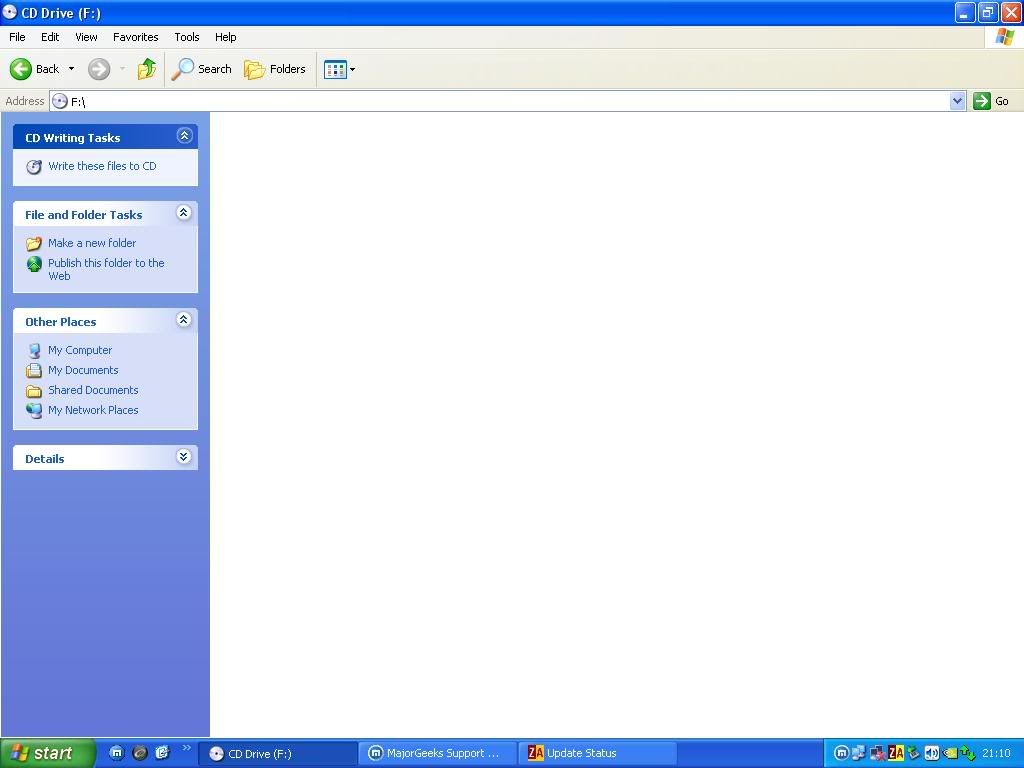The height and width of the screenshot is (768, 1024).
Task: Click Make a new folder link
Action: [92, 243]
